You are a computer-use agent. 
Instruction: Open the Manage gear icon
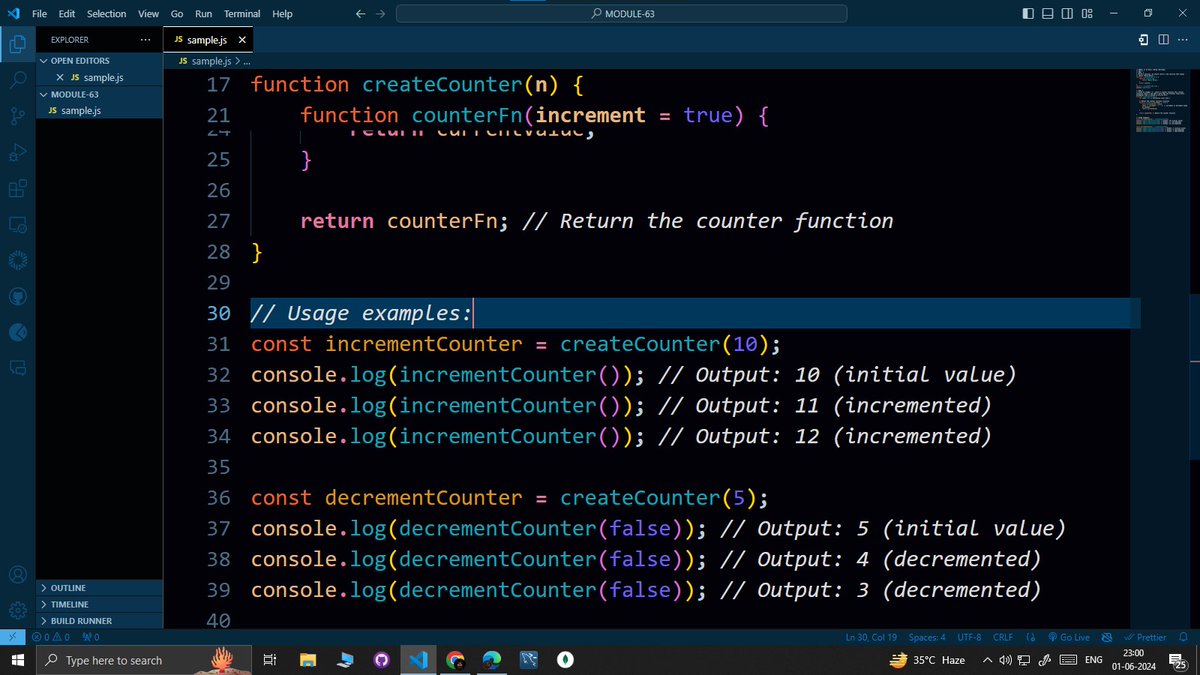coord(17,610)
